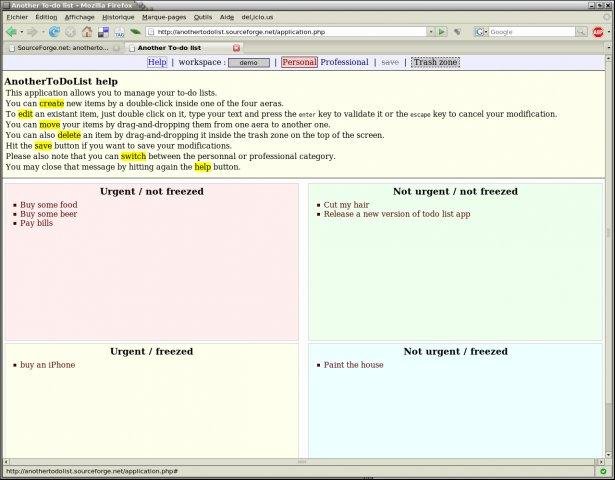The width and height of the screenshot is (615, 480).
Task: Click the 'AnotherToDoList help' title
Action: 61,82
